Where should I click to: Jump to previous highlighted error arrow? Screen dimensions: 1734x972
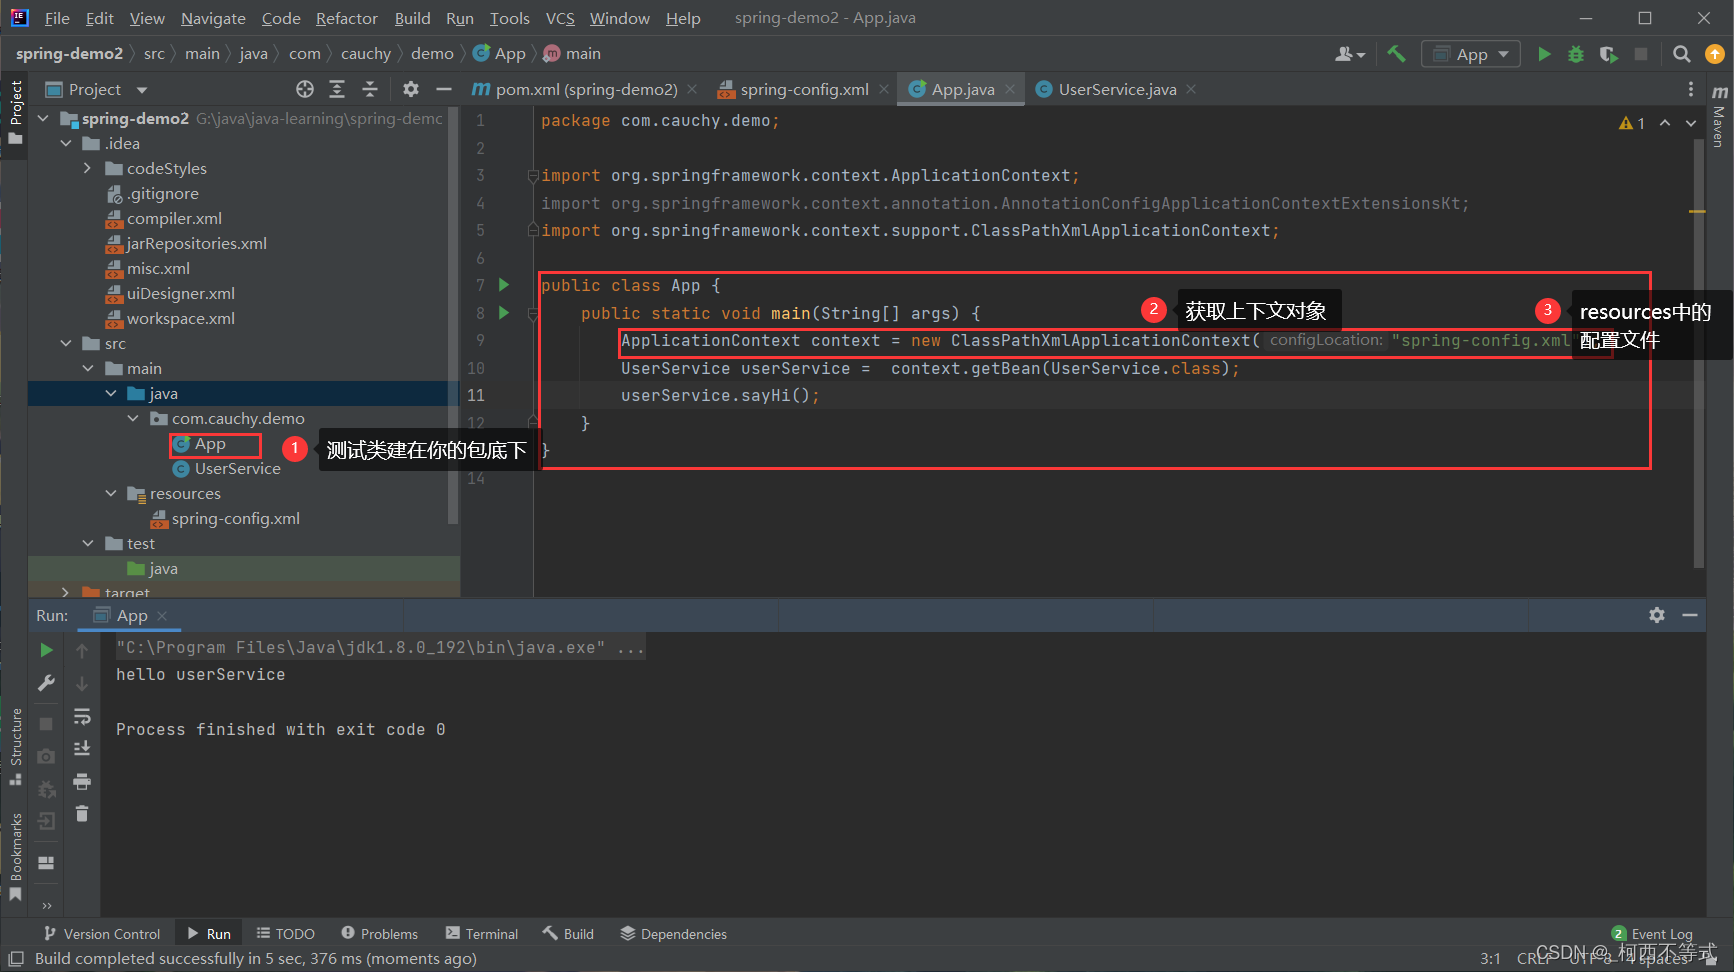coord(1665,123)
